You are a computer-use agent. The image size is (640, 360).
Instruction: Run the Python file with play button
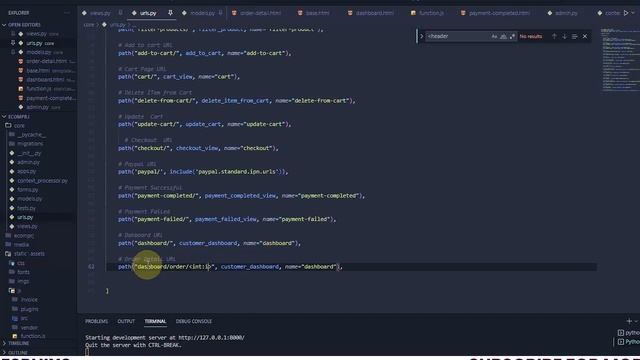[x=626, y=13]
